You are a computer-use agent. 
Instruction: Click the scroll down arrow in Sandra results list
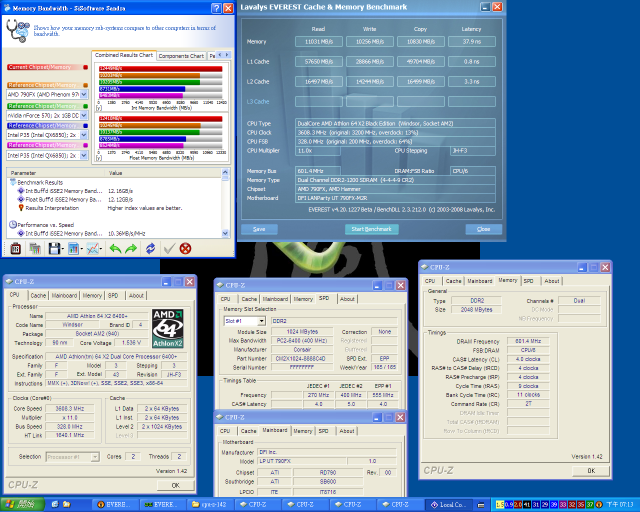[225, 233]
